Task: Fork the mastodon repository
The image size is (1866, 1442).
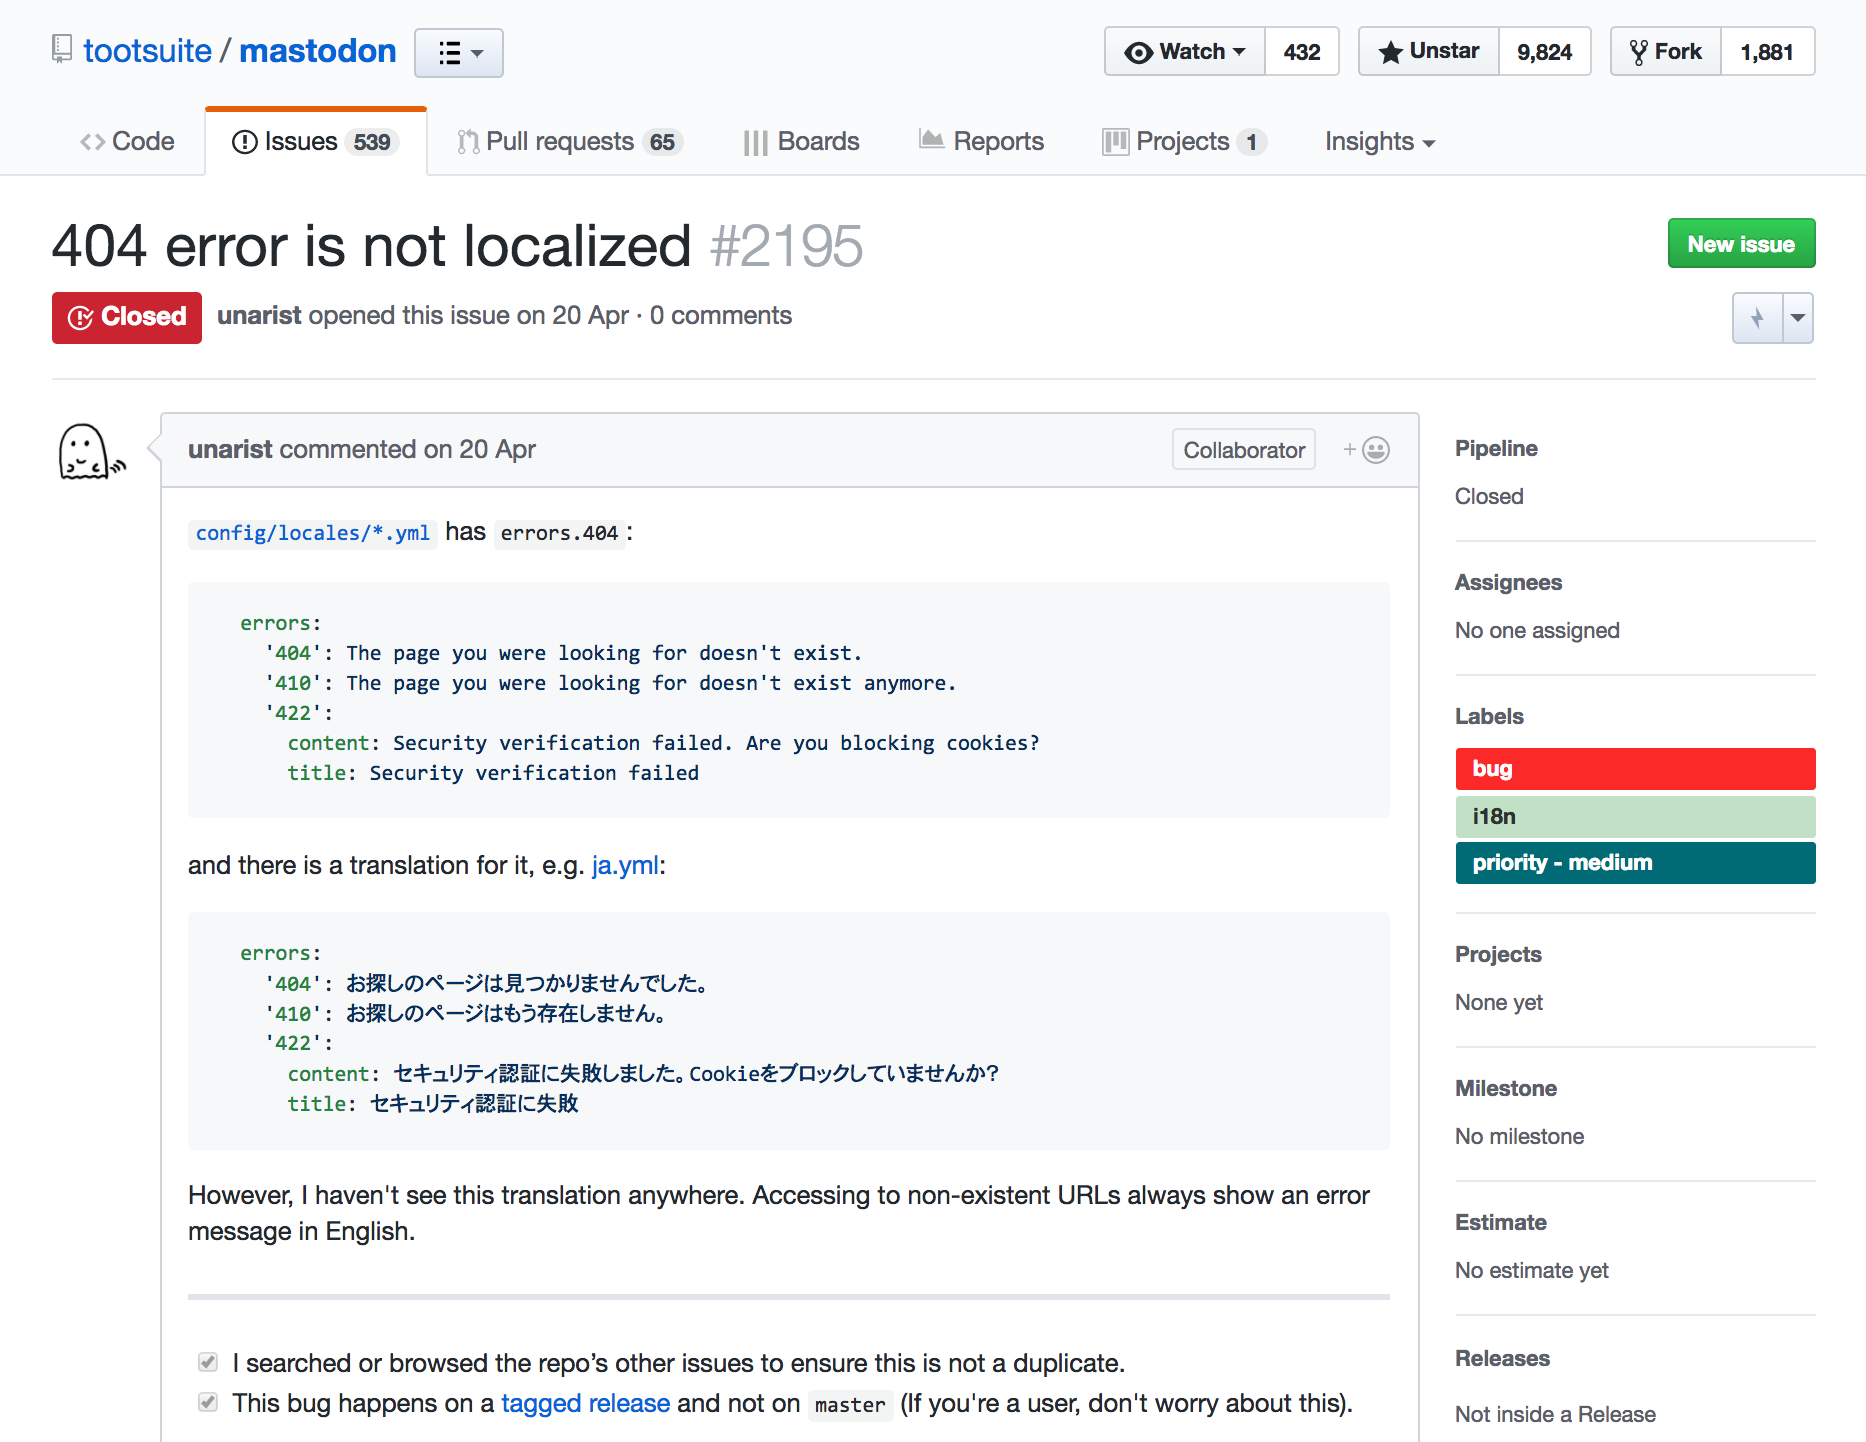Action: pos(1666,51)
